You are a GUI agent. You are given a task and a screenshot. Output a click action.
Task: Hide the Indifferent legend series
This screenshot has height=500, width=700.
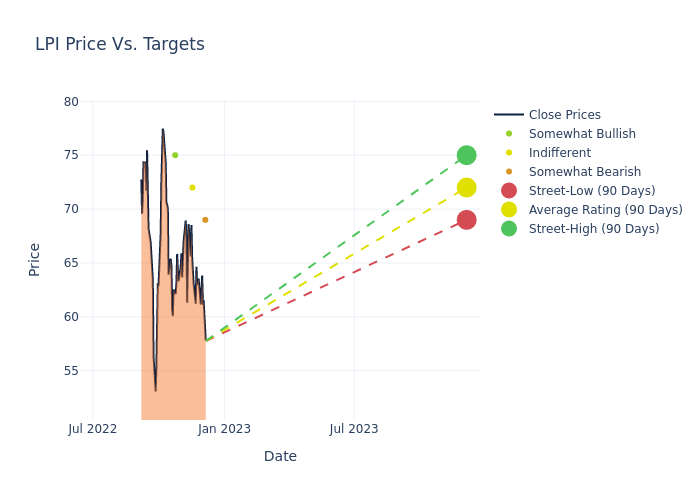(559, 153)
